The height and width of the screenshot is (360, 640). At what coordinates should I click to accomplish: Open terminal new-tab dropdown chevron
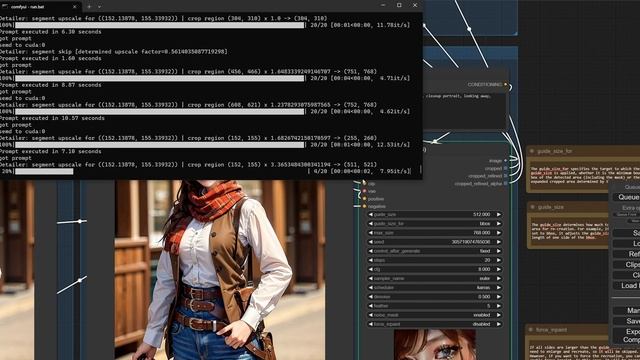click(x=100, y=7)
